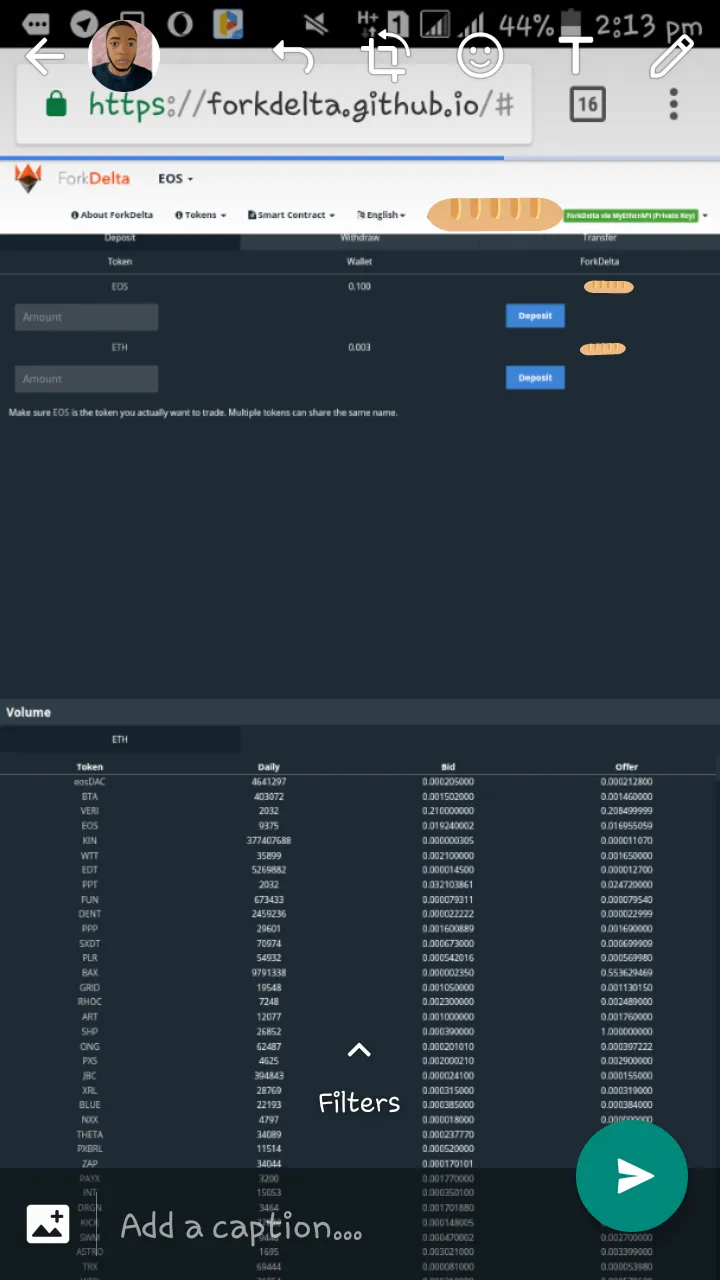Click the ForkDelta fox logo
Screen dimensions: 720x1280
coord(28,178)
